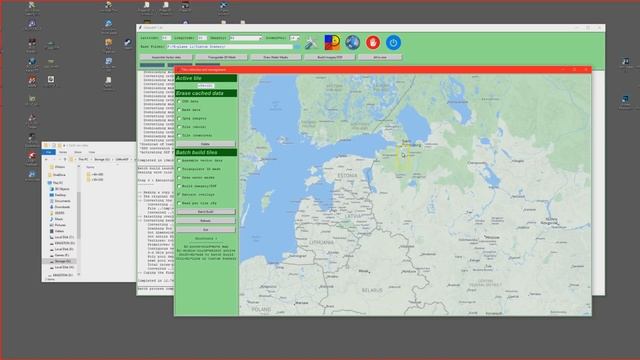
Task: Open the Imagery provider dropdown
Action: 246,38
